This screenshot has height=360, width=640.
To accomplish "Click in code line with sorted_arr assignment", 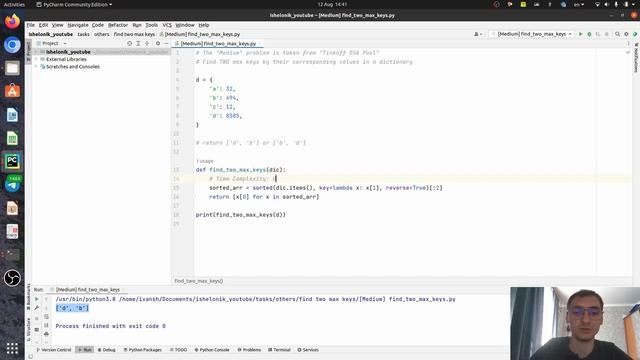I will tap(326, 188).
